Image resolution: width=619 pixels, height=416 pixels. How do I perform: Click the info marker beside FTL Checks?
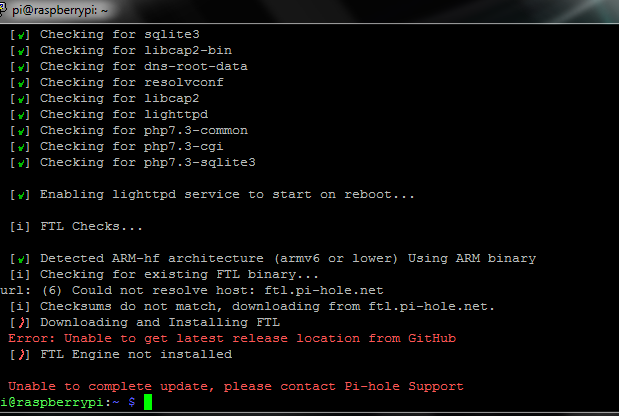point(20,227)
